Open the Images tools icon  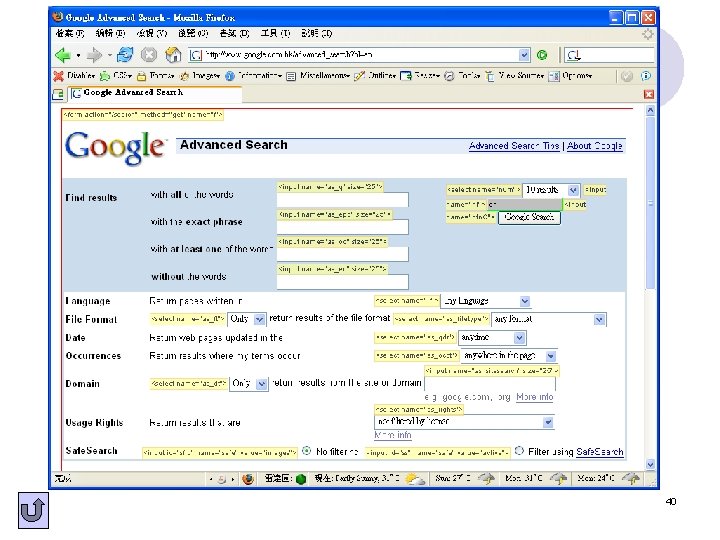[x=185, y=76]
